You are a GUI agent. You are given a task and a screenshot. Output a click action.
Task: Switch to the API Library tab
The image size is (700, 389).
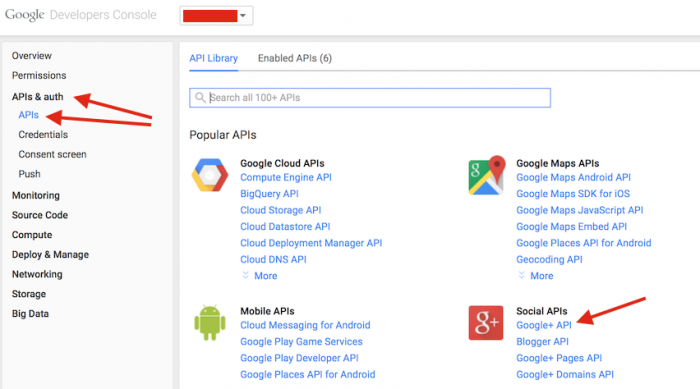coord(213,59)
